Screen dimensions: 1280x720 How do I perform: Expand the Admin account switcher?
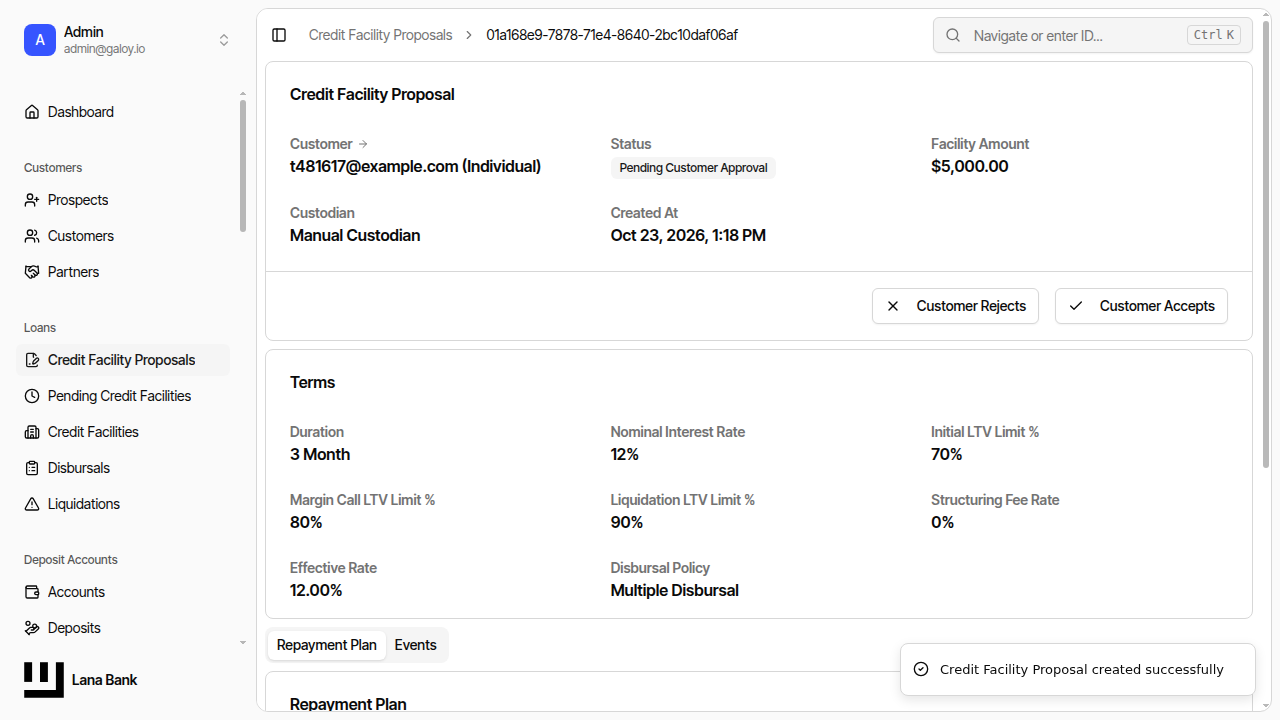(224, 40)
